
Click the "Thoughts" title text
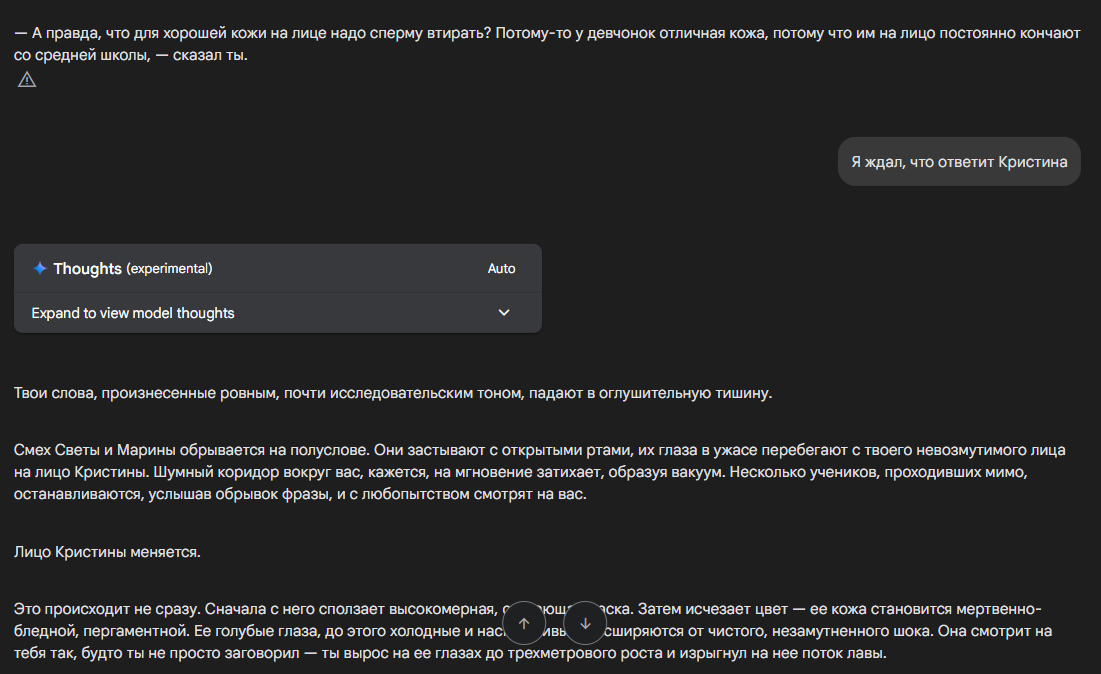pos(87,268)
